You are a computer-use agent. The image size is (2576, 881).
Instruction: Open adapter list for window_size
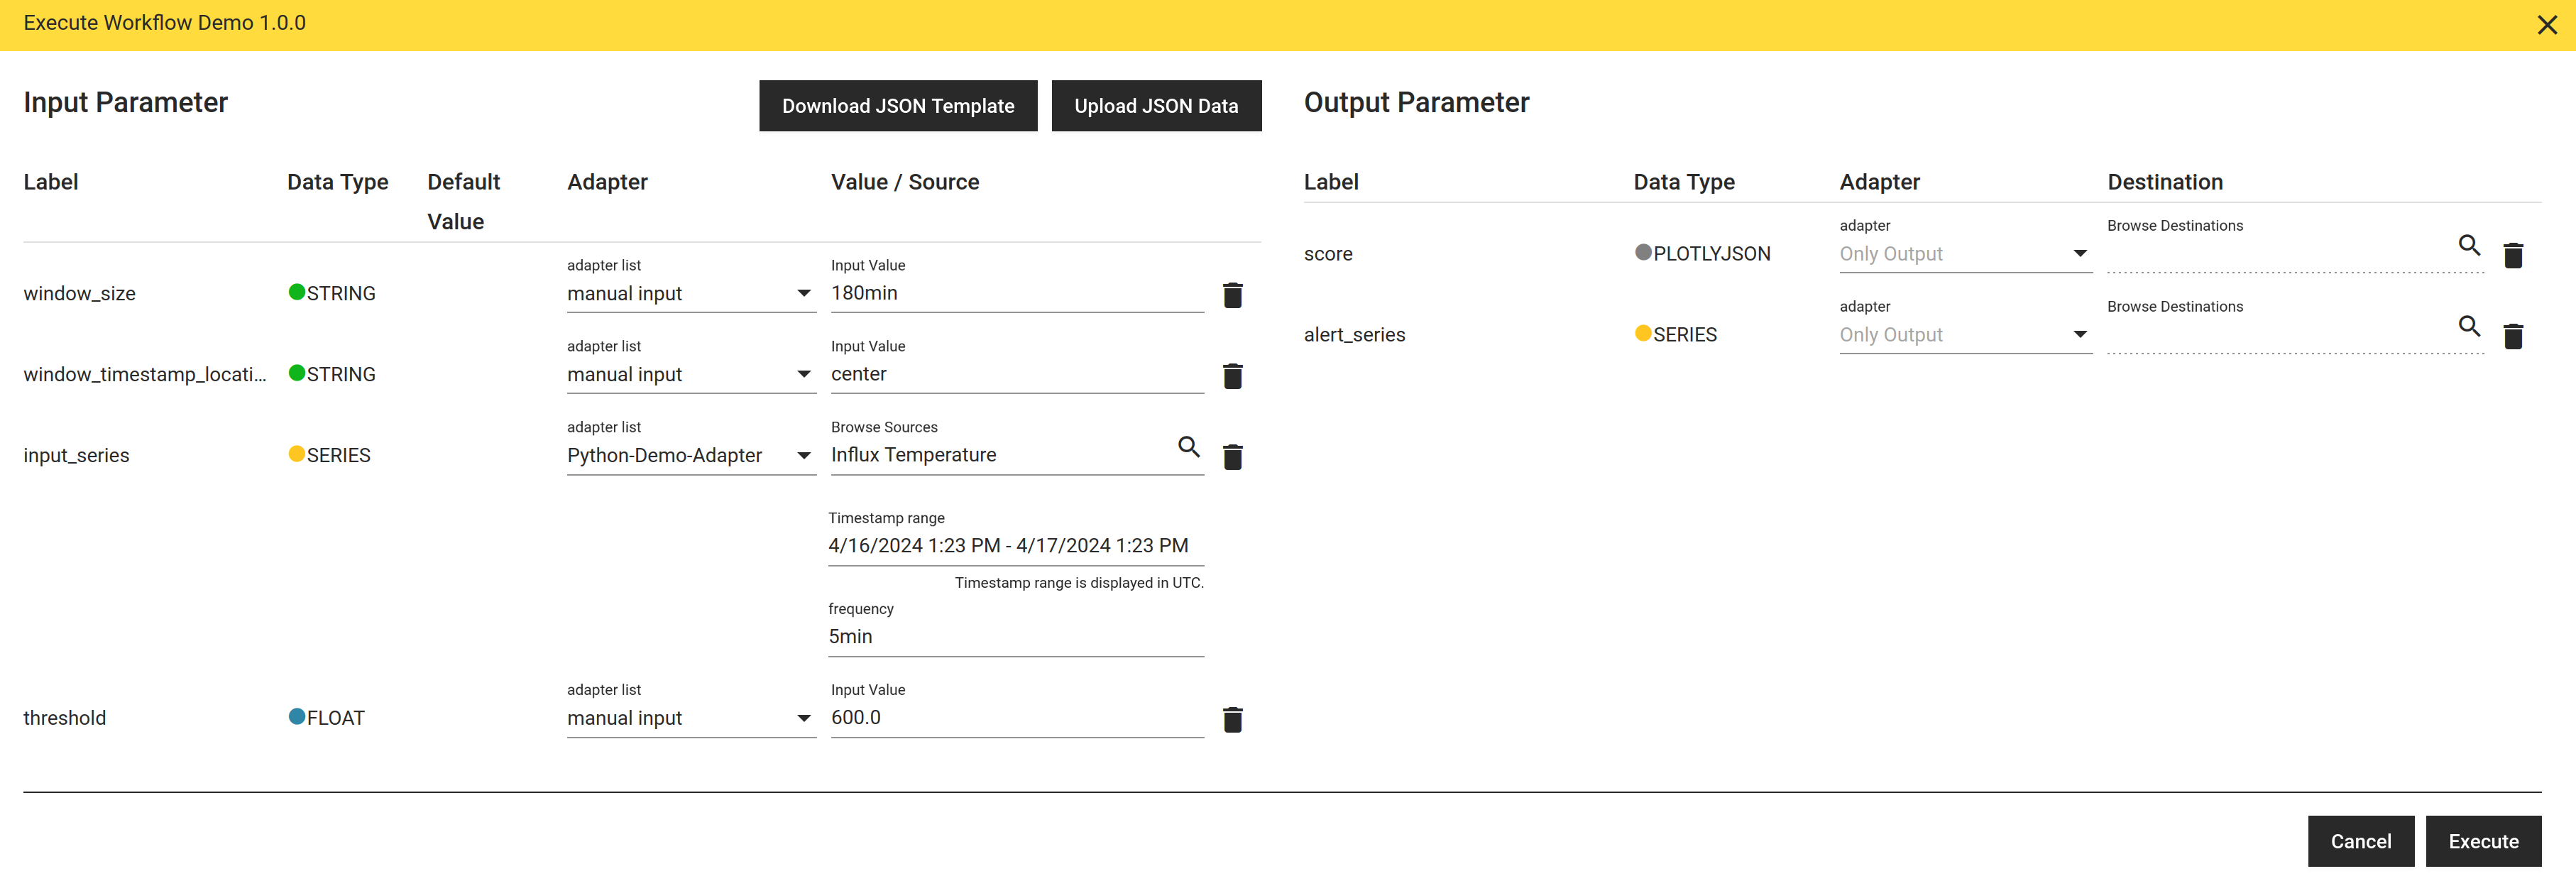pos(691,294)
